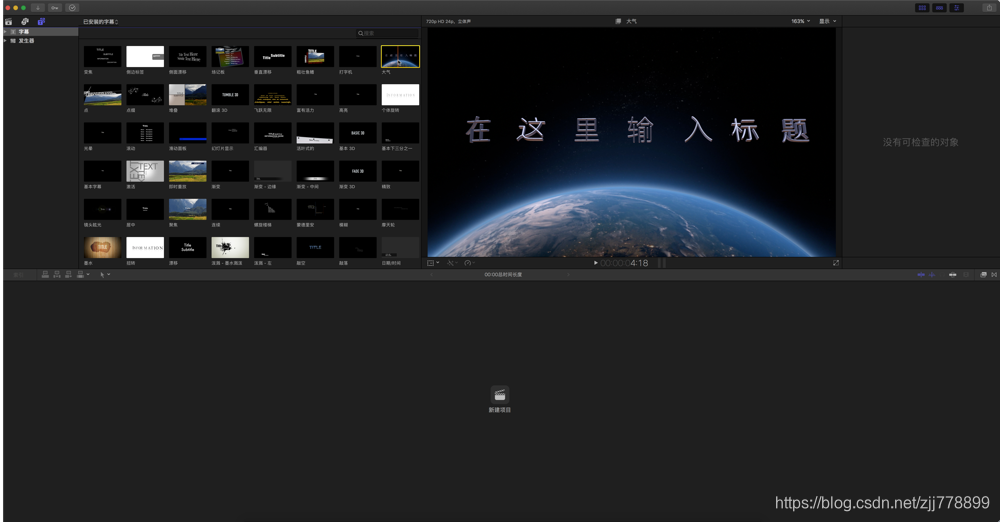Click the 新建项目 new project button
This screenshot has height=522, width=1000.
(x=500, y=399)
